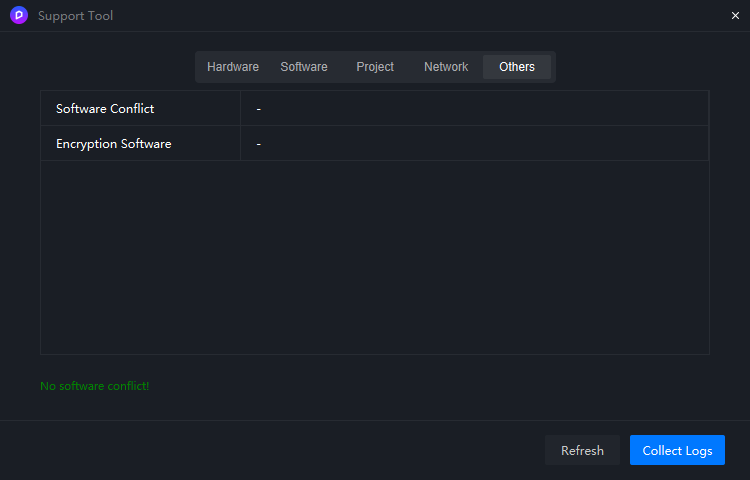Click the Software Conflict row label

tap(105, 109)
